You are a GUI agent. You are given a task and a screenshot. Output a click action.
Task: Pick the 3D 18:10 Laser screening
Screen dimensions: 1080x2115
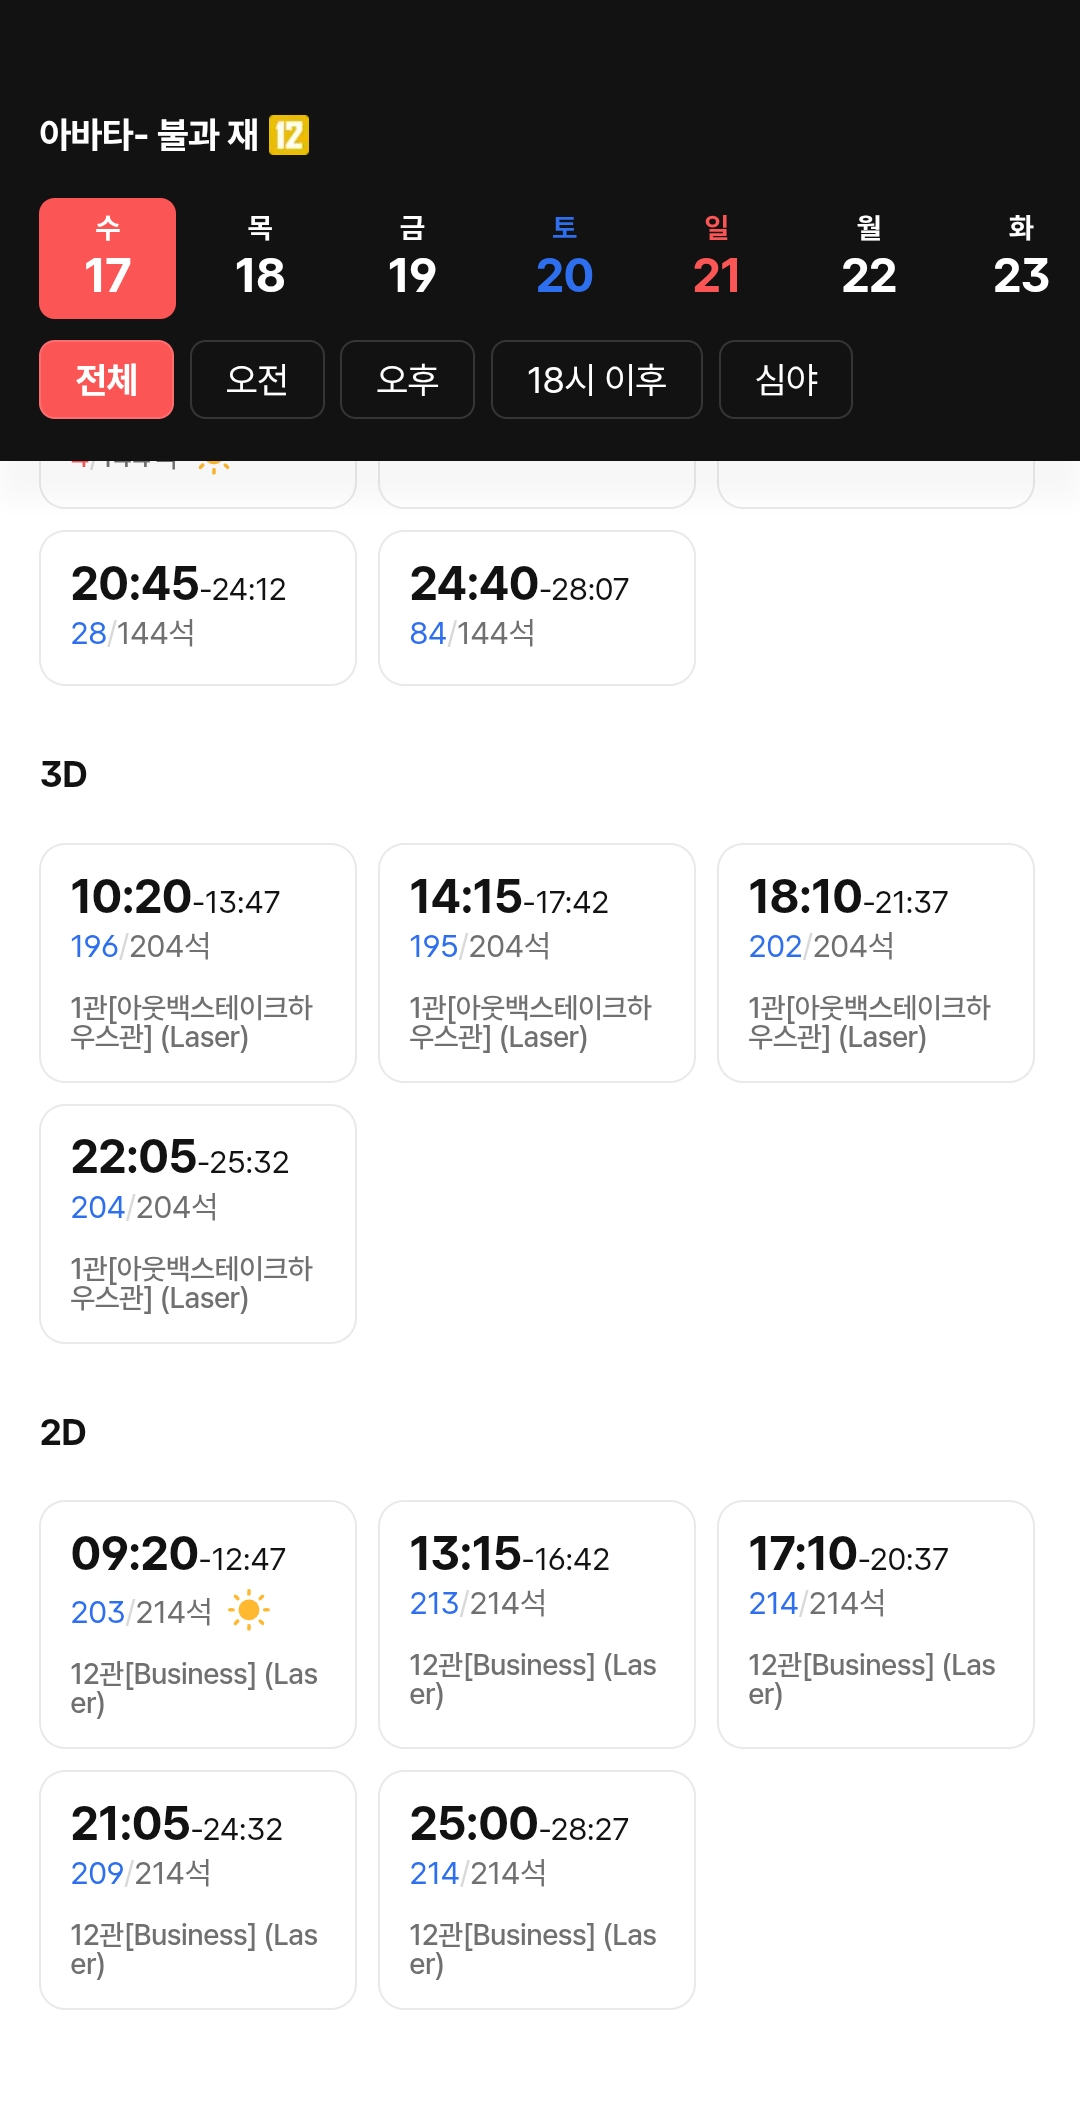point(875,962)
